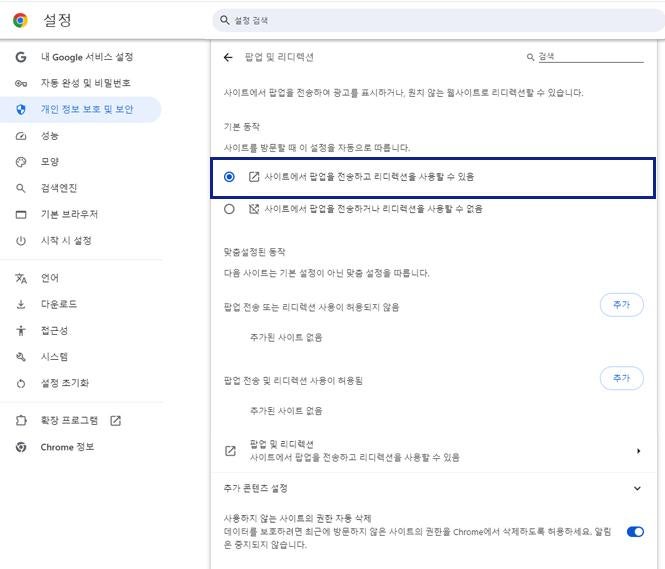Open the 팝업 및 리디렉션 row arrow
This screenshot has width=665, height=569.
[x=638, y=451]
